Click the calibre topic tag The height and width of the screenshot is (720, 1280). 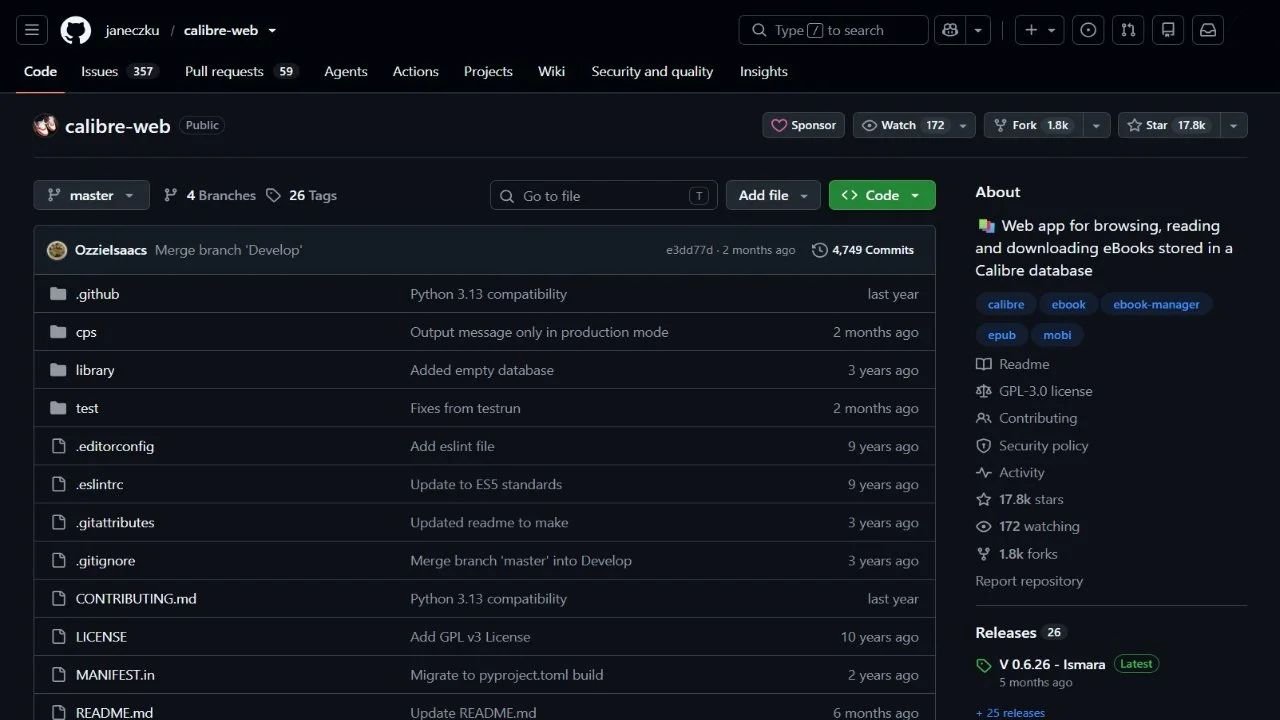point(1006,304)
